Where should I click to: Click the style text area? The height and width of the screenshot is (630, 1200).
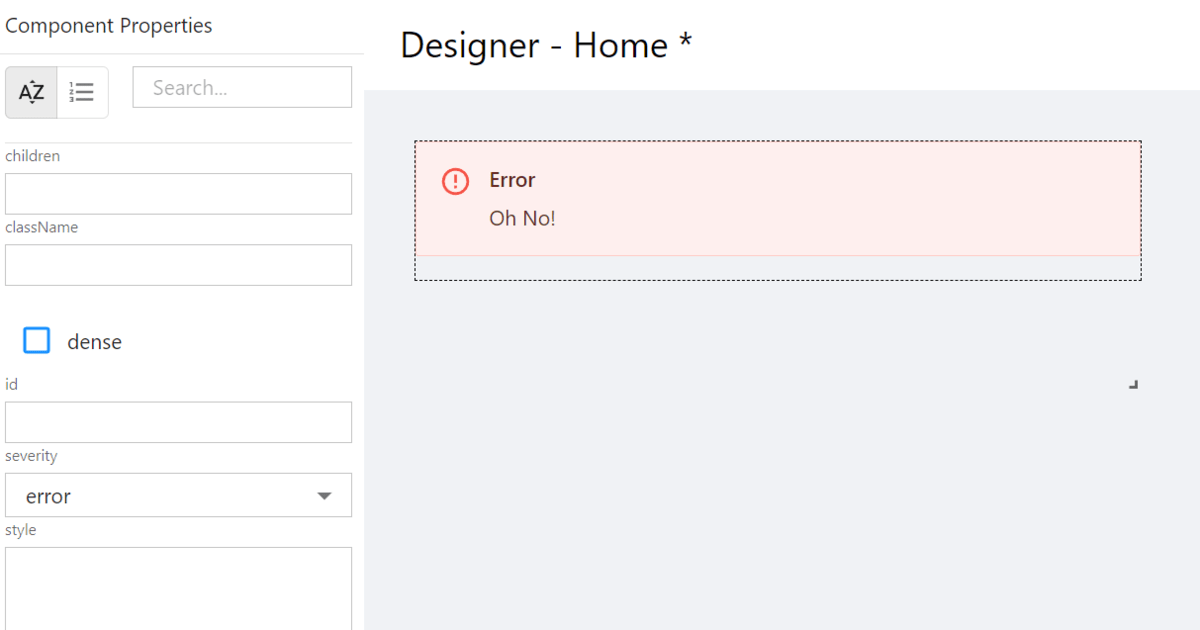click(x=178, y=588)
